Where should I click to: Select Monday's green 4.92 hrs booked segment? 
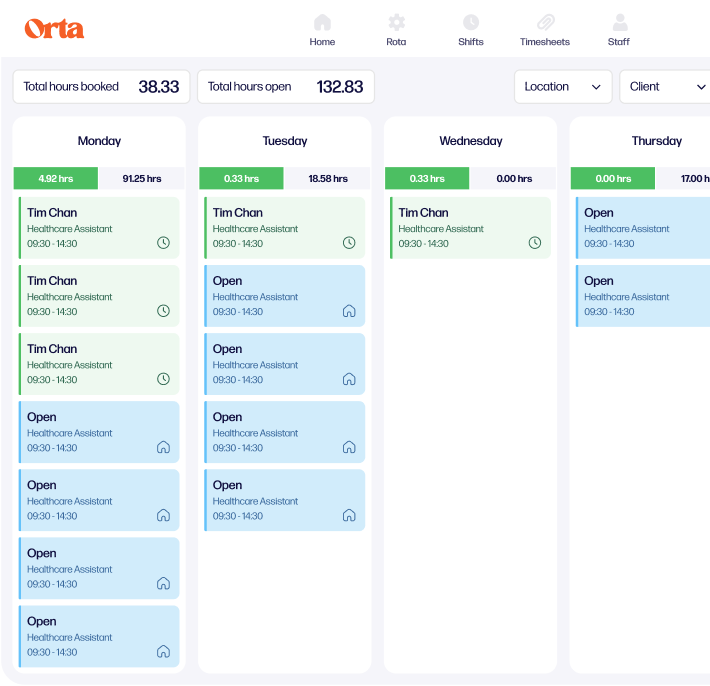click(x=56, y=179)
